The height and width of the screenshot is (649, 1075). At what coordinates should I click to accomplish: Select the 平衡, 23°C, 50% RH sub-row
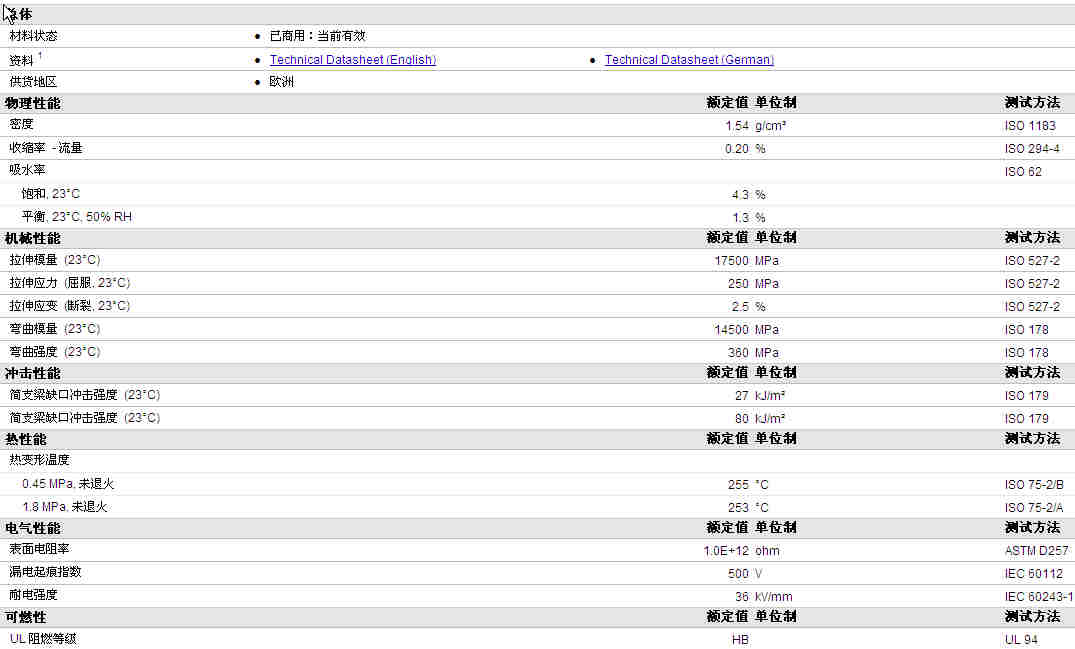pos(77,217)
